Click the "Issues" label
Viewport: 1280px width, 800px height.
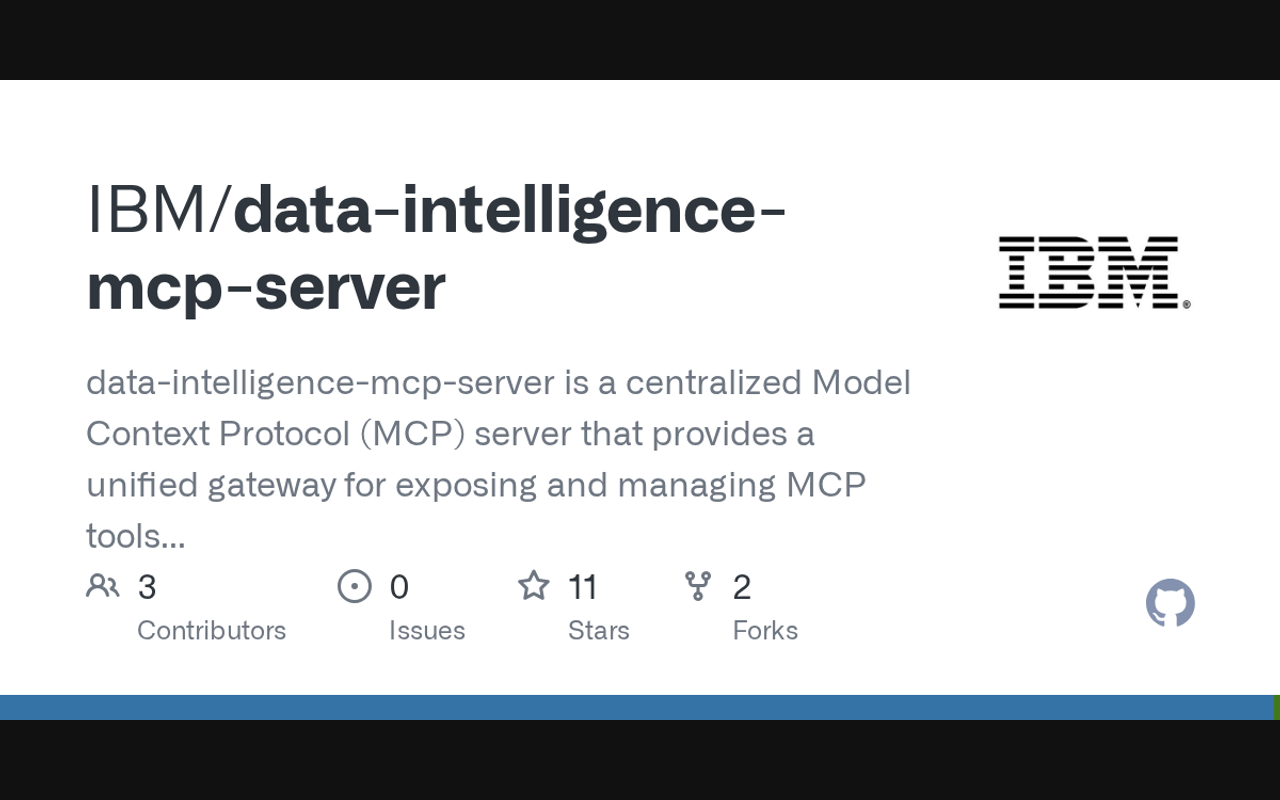[x=427, y=630]
